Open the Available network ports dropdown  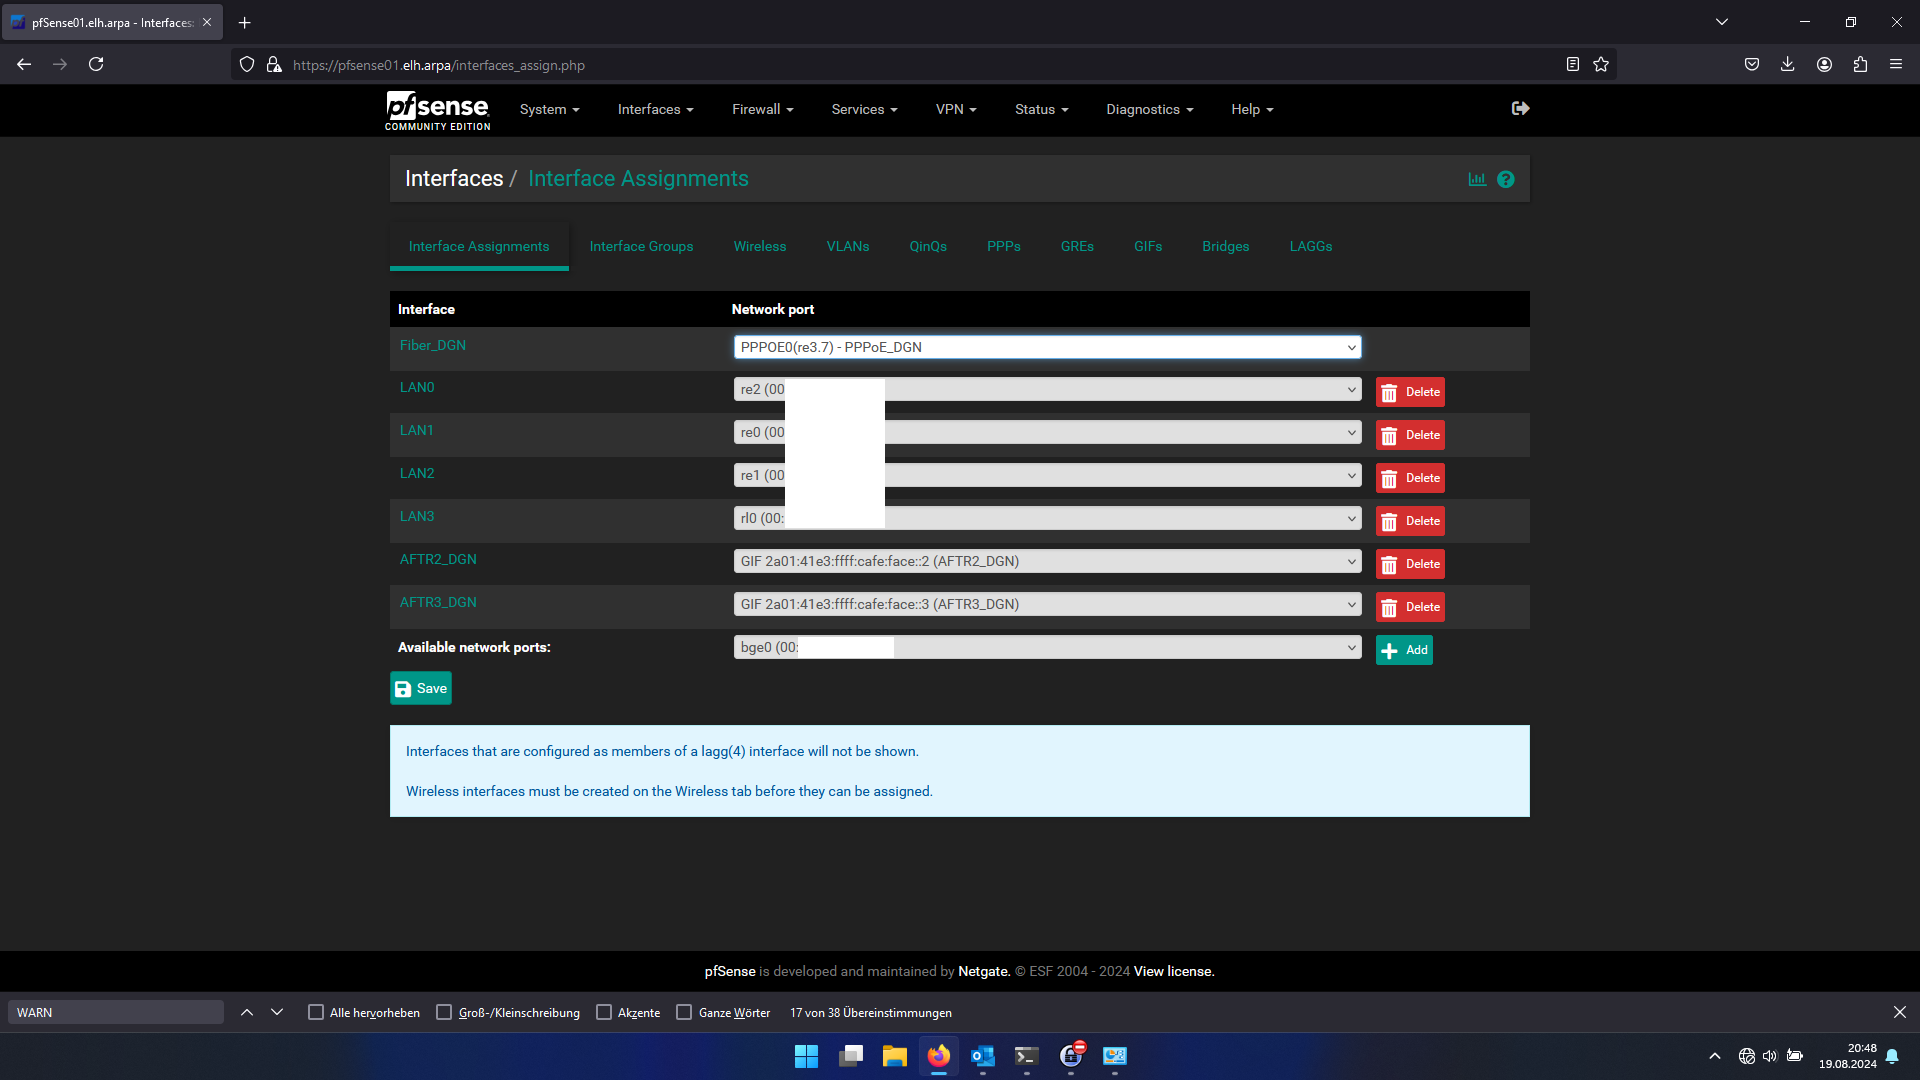1047,647
